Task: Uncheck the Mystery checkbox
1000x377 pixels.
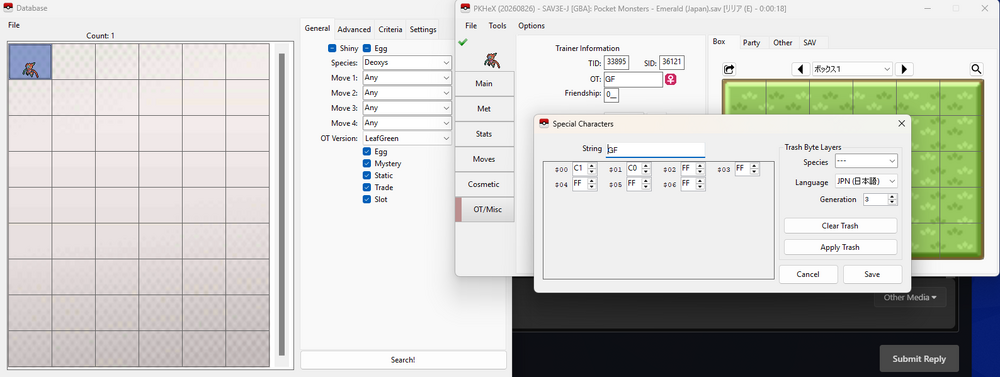Action: [367, 163]
